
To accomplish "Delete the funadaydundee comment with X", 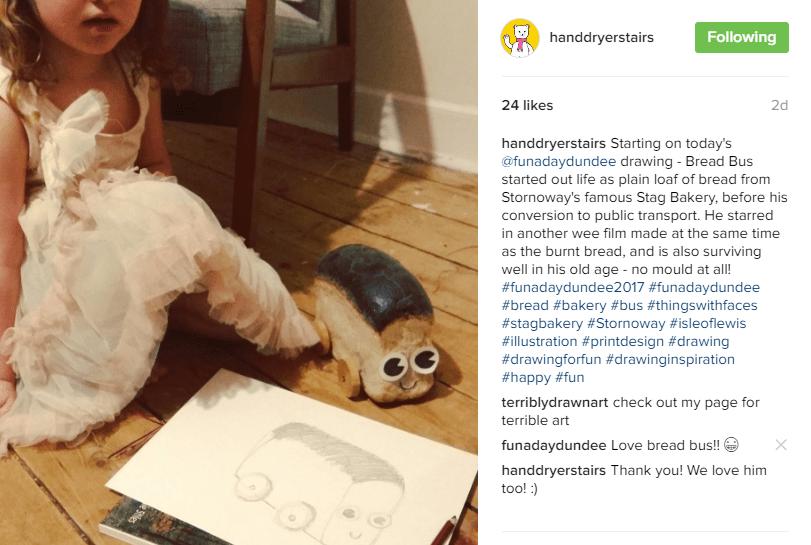I will click(x=780, y=445).
